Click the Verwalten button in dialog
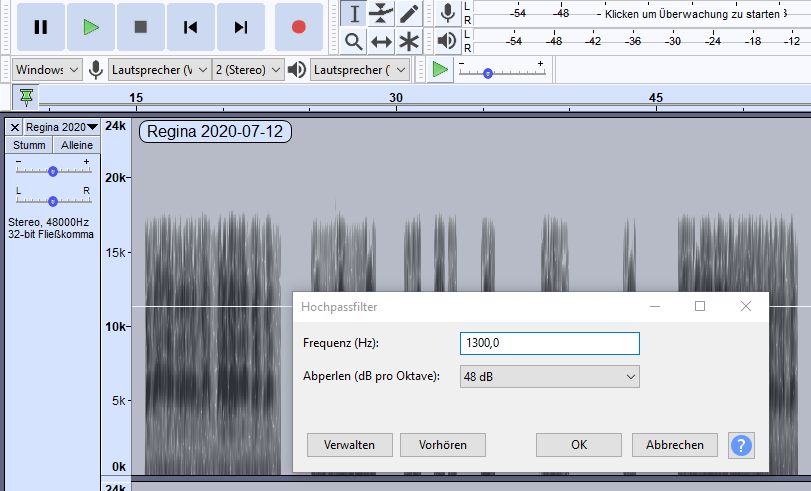811x491 pixels. tap(349, 445)
